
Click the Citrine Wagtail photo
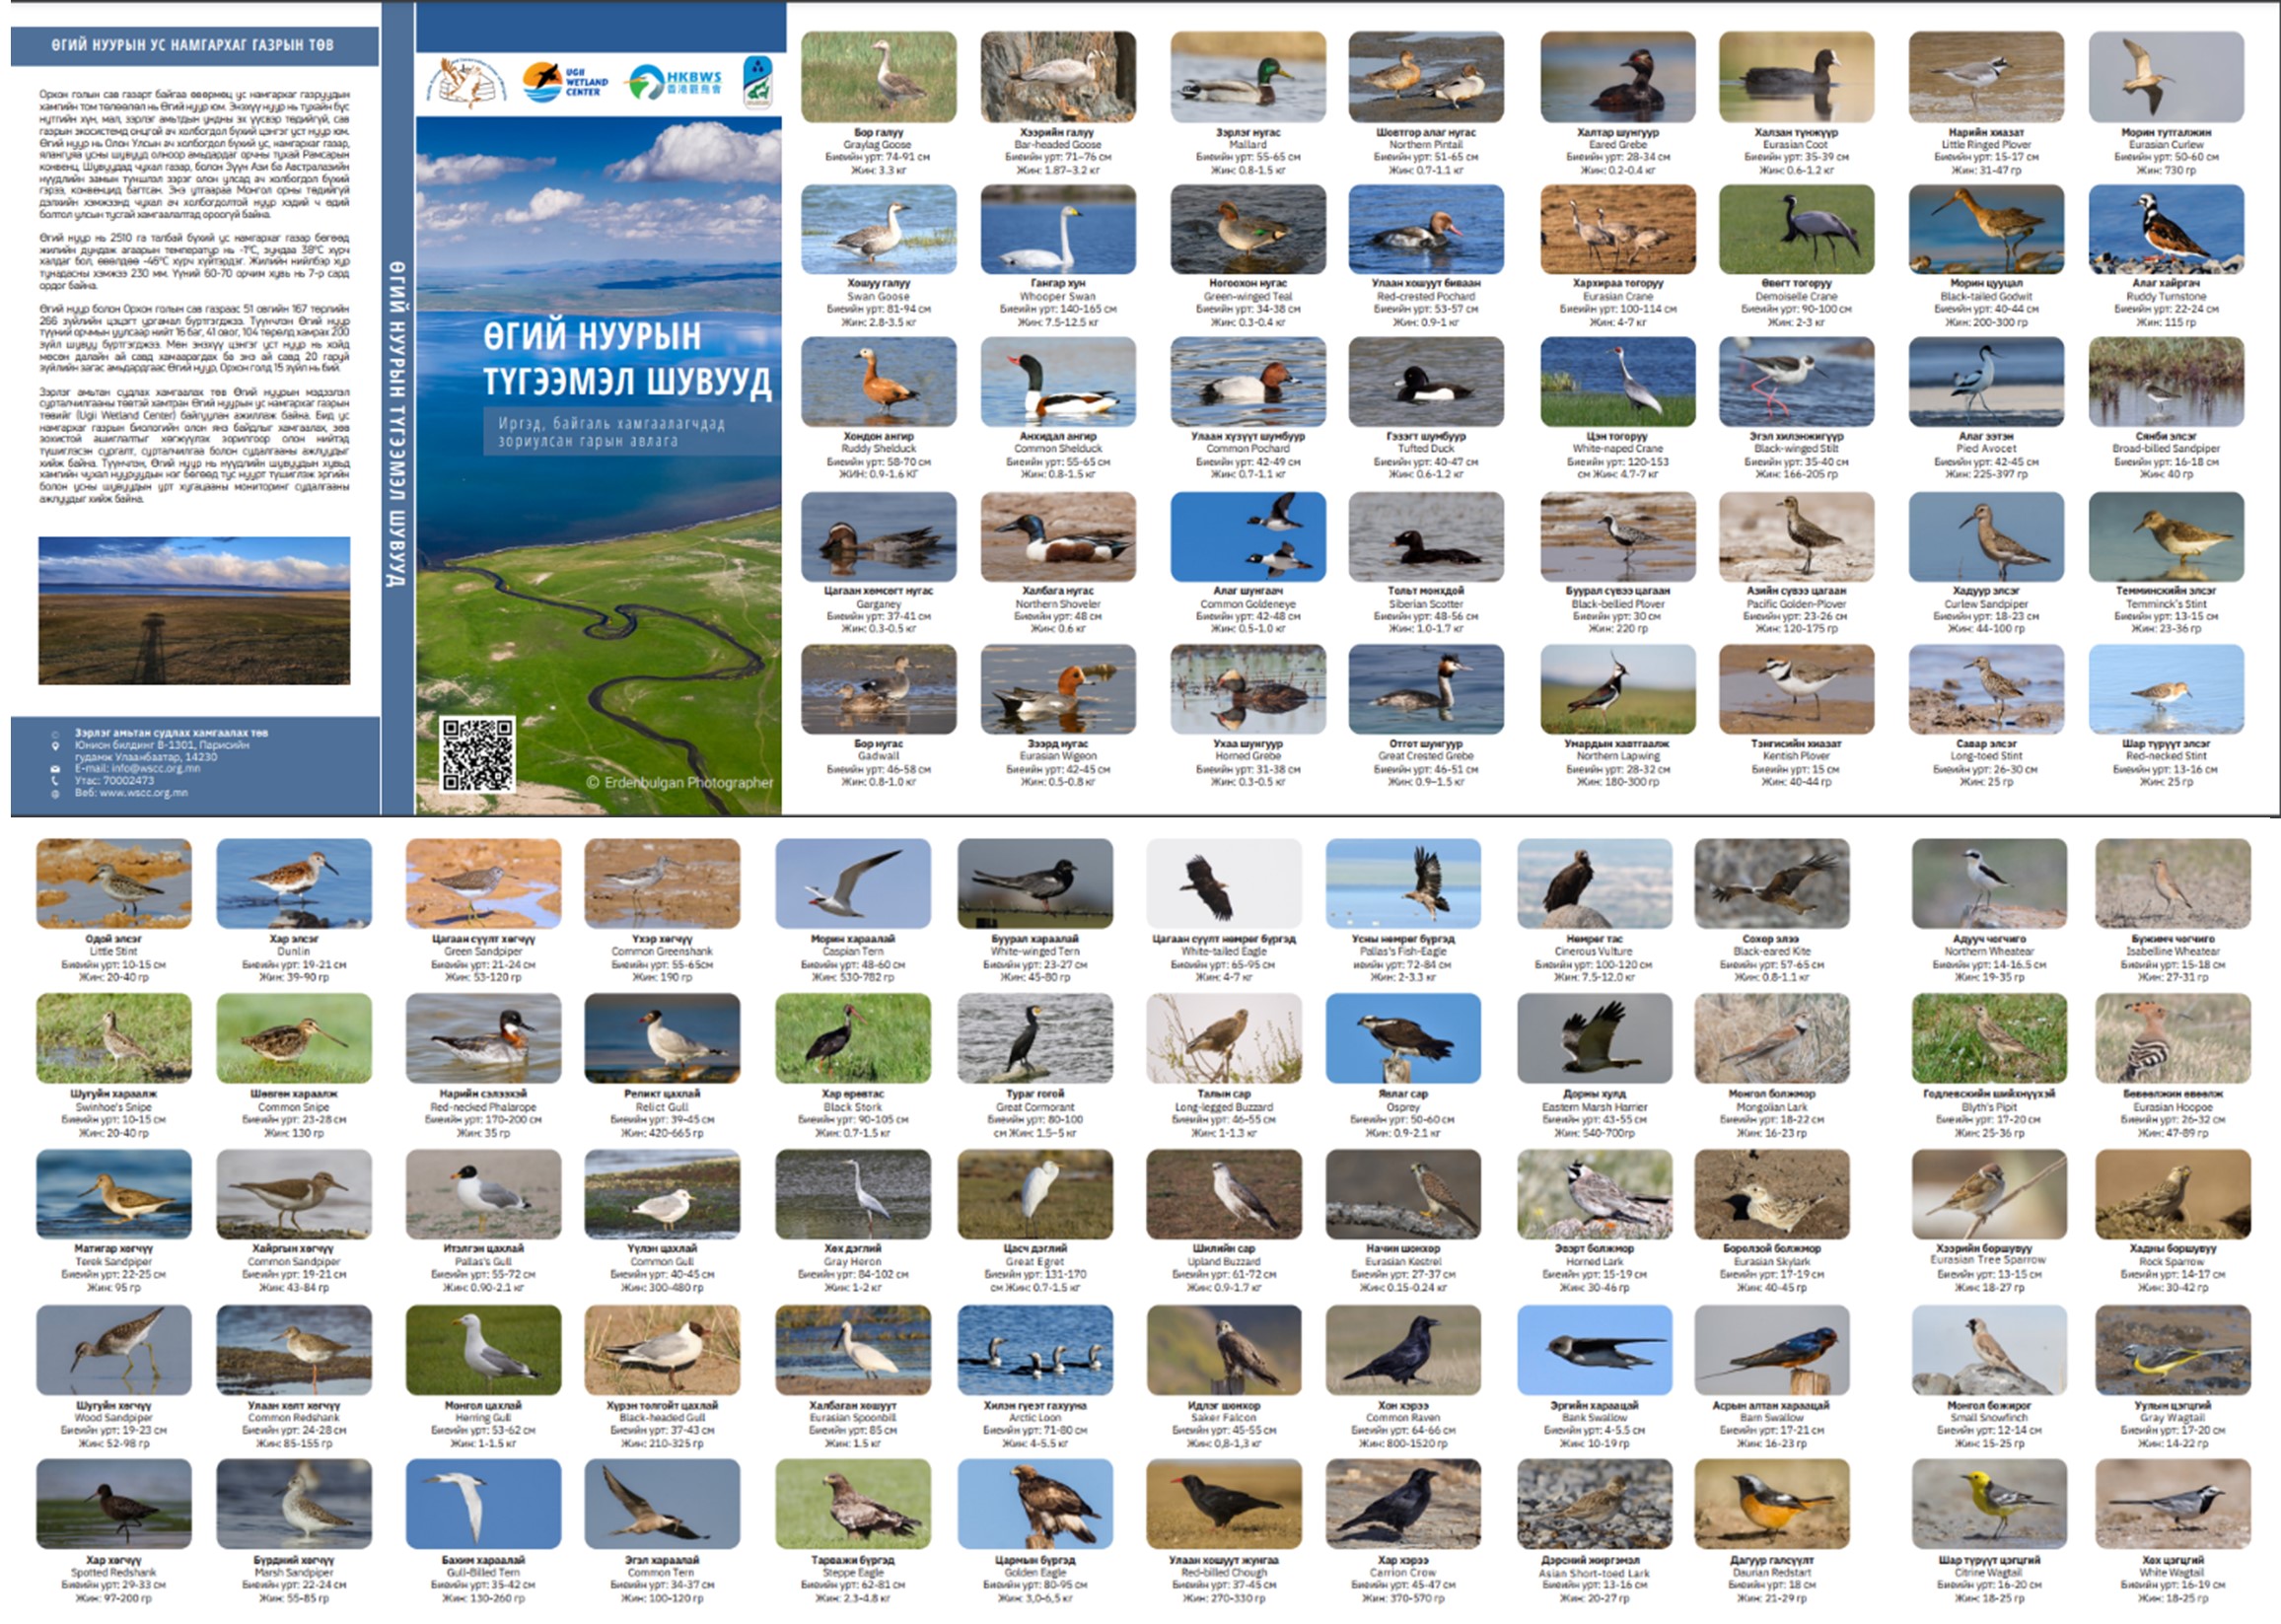[1989, 1504]
